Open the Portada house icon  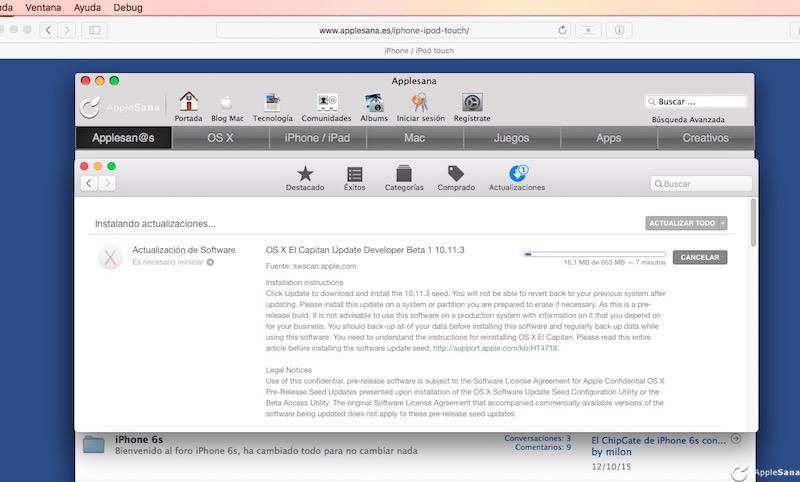point(188,102)
